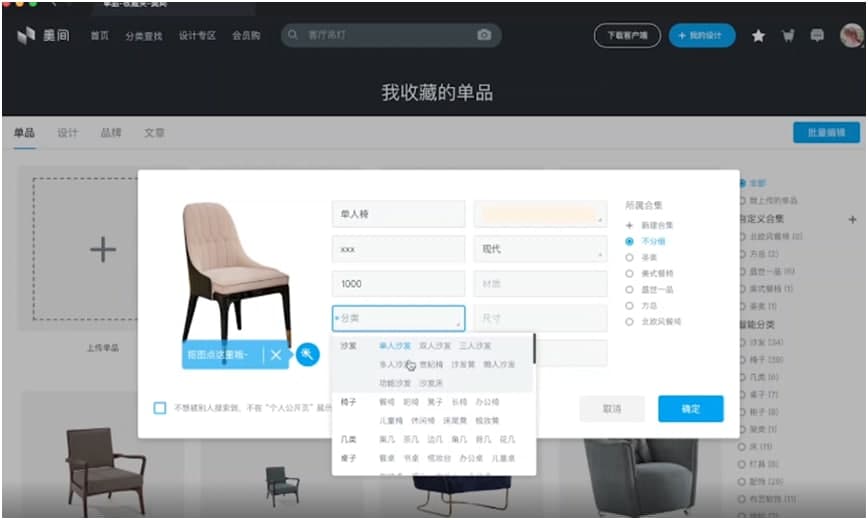
Task: Open the 分类 category dropdown
Action: (x=398, y=319)
